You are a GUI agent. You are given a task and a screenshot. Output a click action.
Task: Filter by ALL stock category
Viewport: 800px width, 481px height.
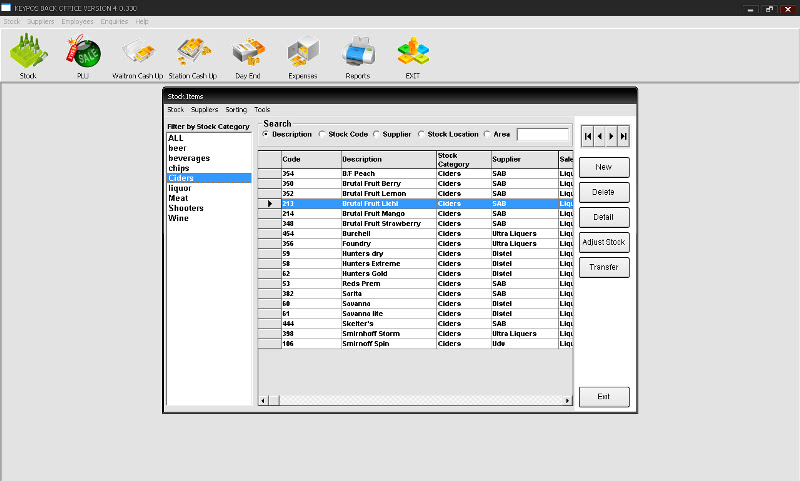(x=209, y=138)
